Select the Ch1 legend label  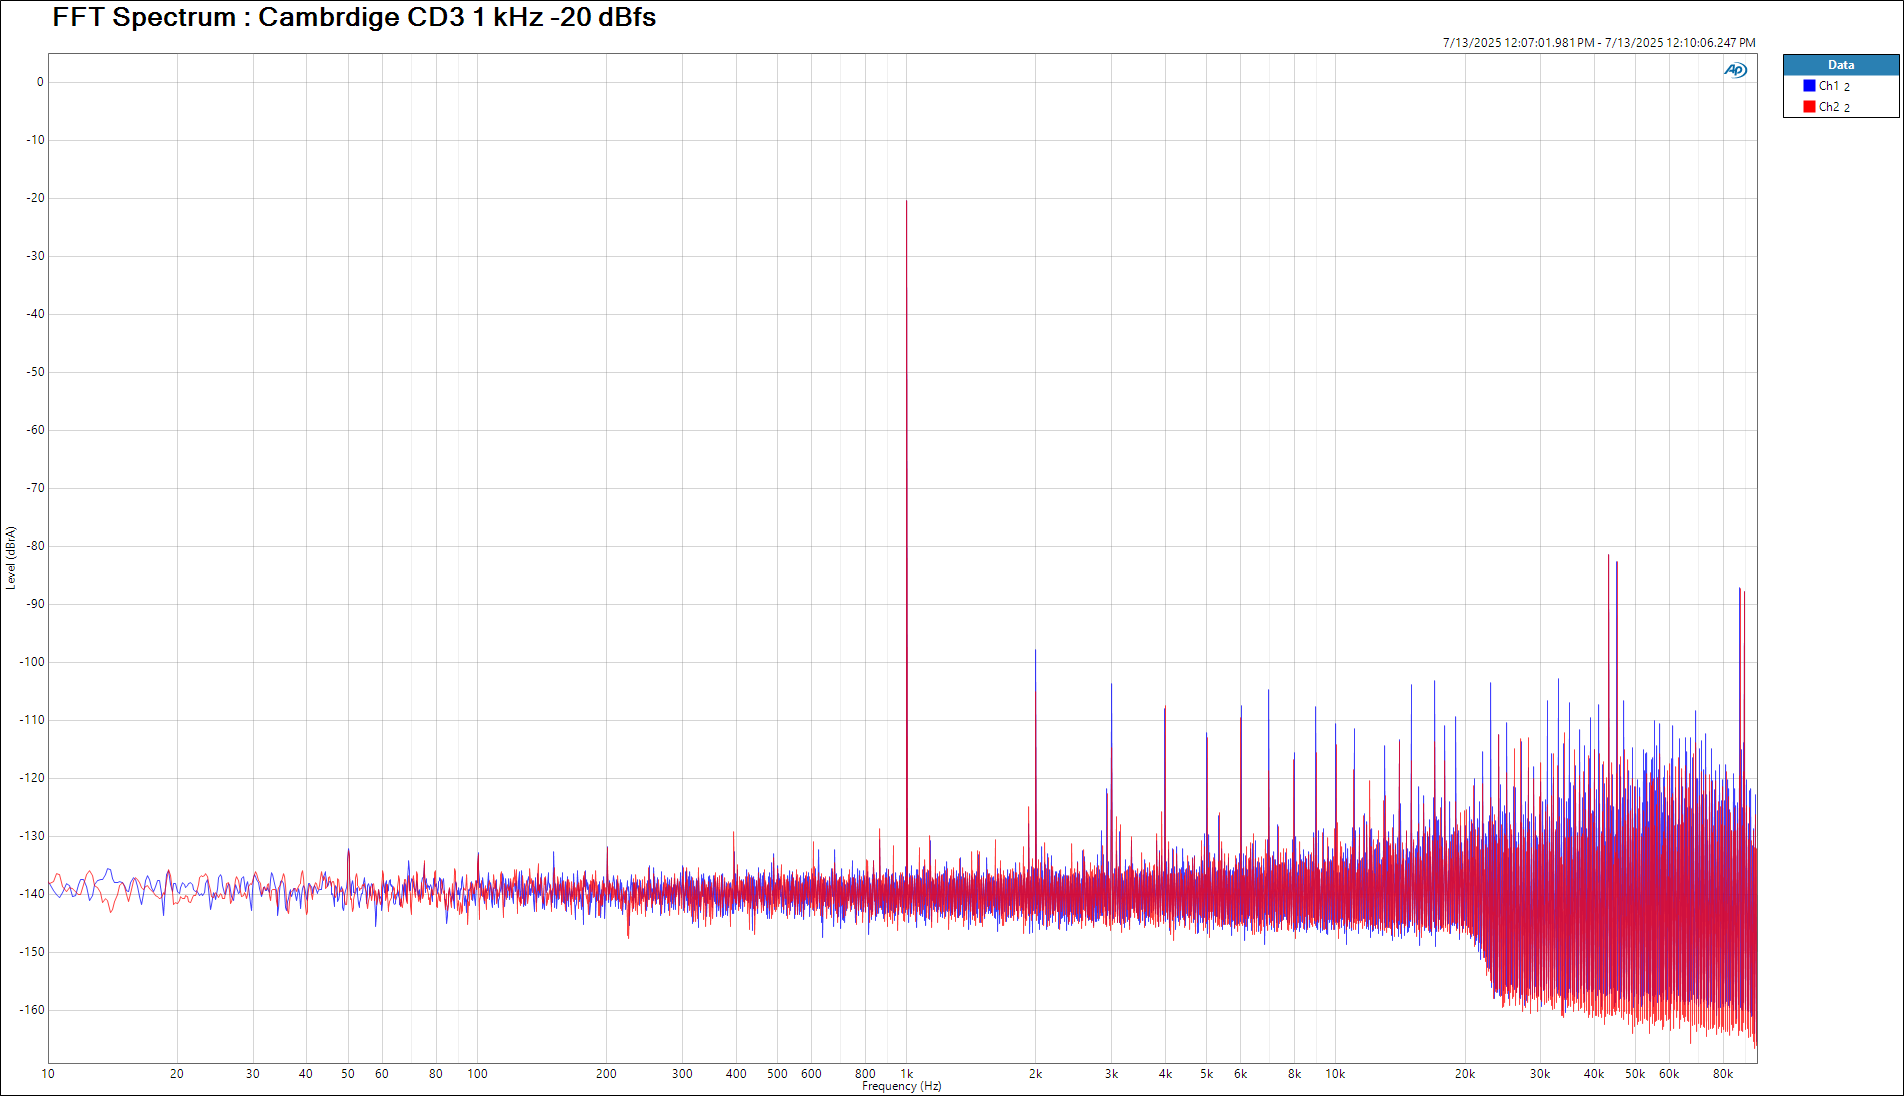click(1829, 86)
